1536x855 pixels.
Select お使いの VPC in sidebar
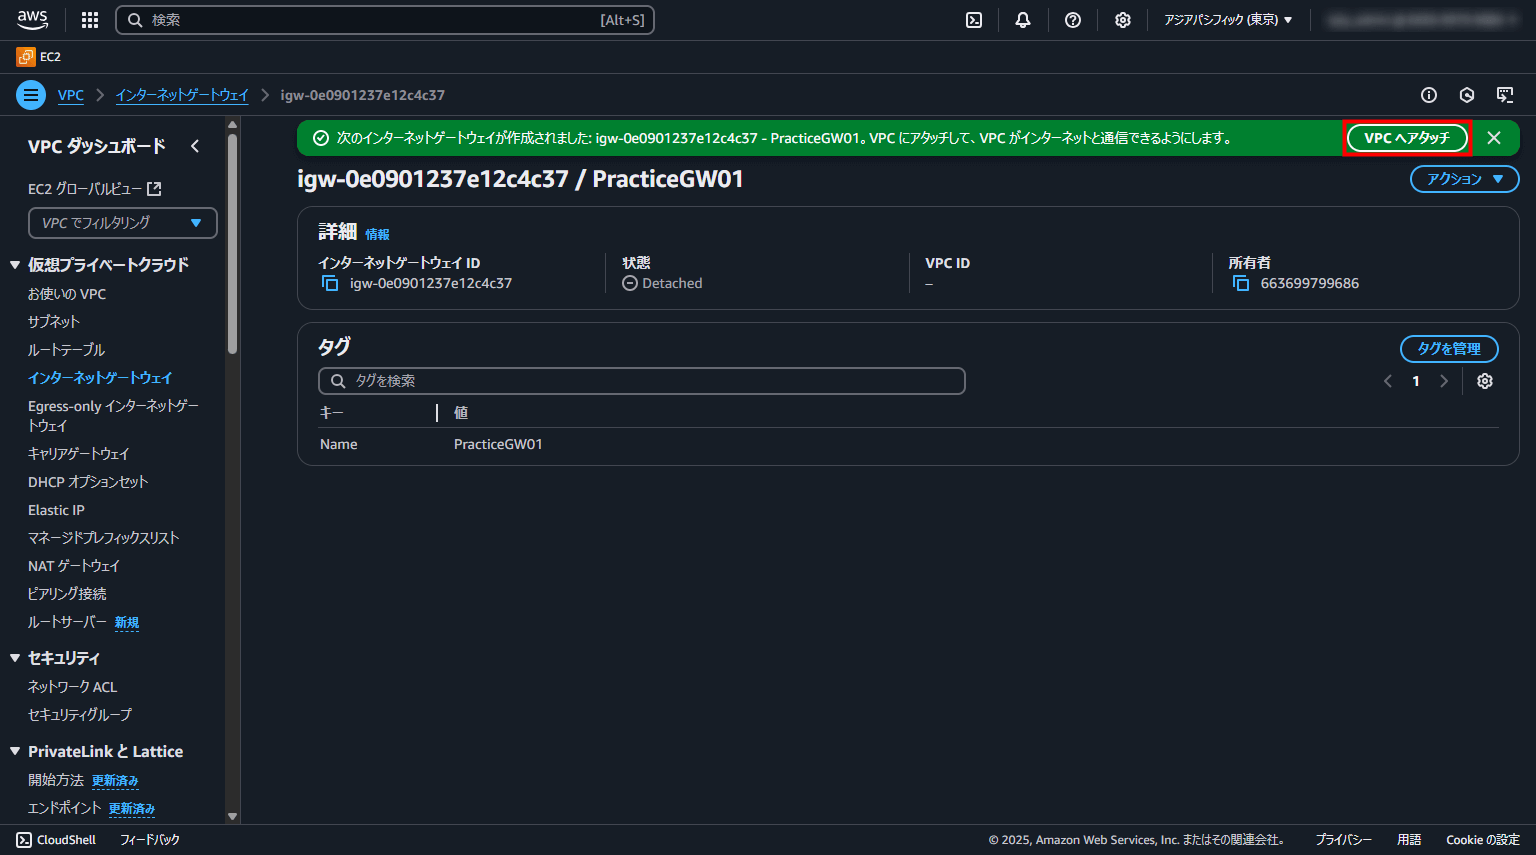coord(67,294)
